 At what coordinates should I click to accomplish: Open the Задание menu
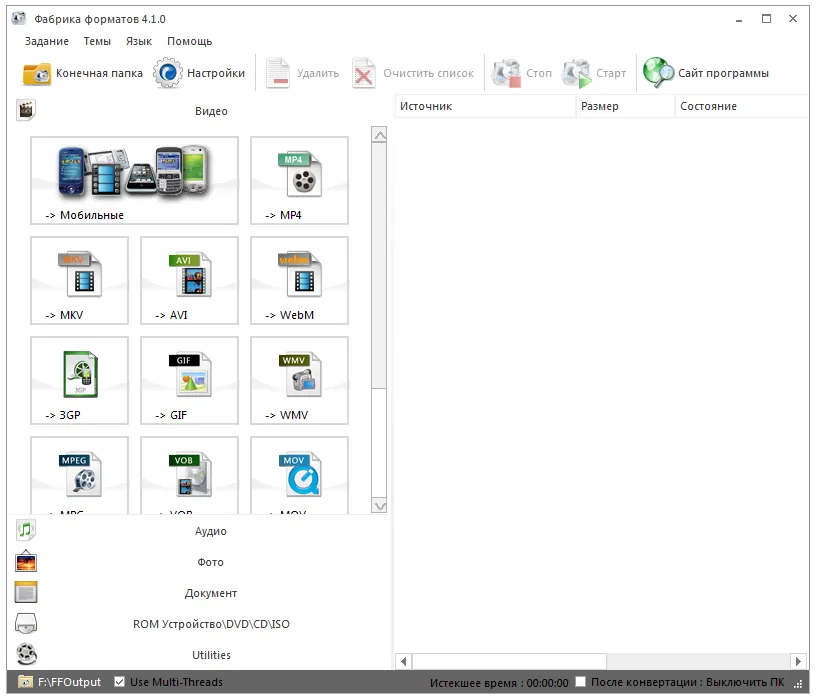coord(47,41)
